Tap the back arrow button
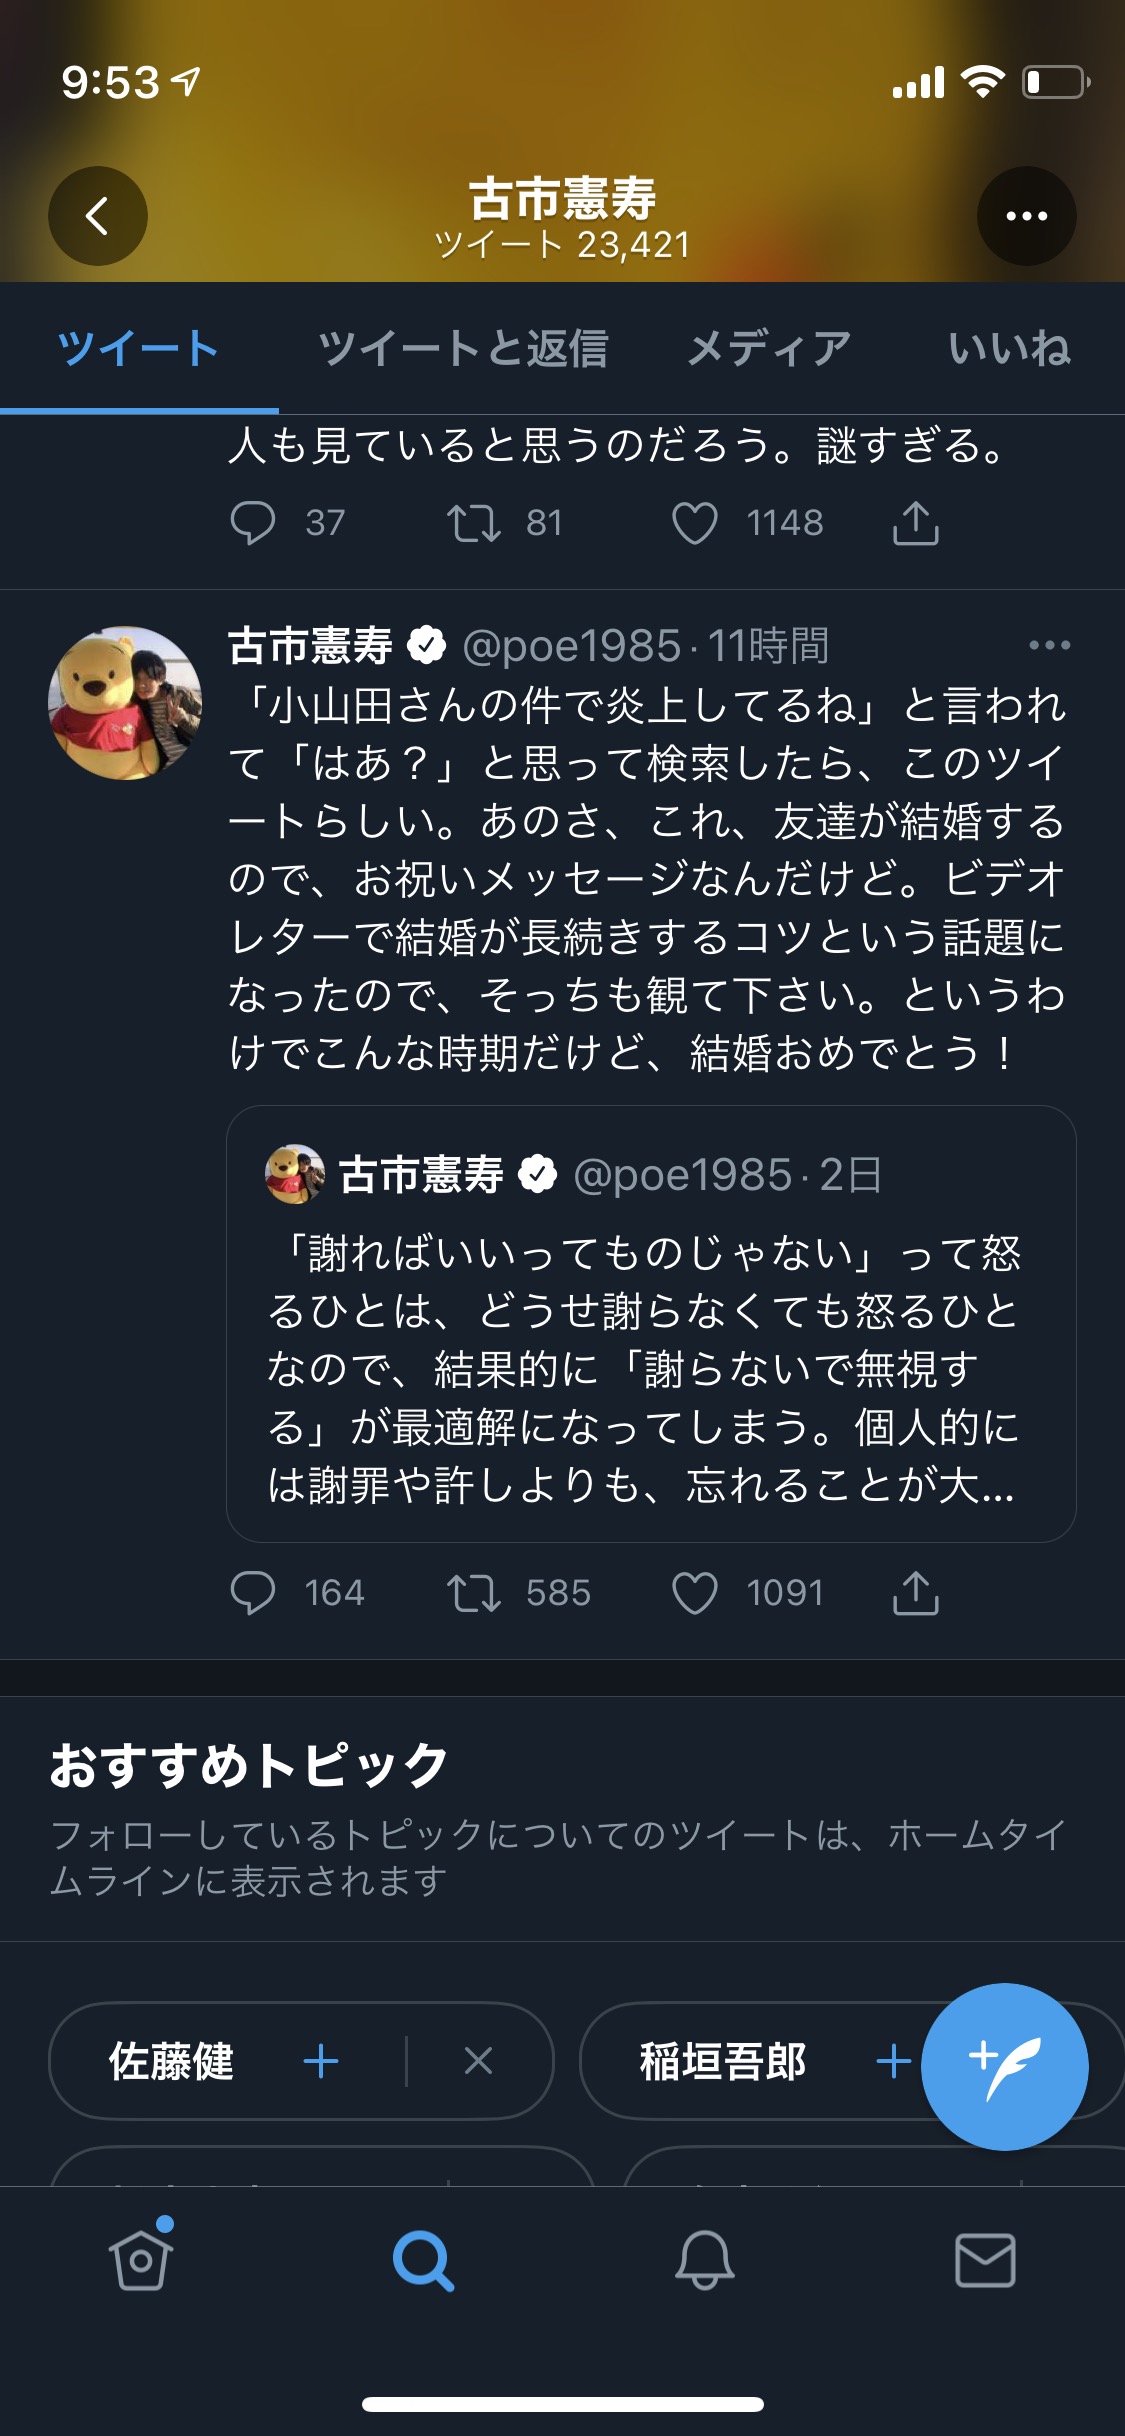The height and width of the screenshot is (2436, 1125). pyautogui.click(x=98, y=216)
